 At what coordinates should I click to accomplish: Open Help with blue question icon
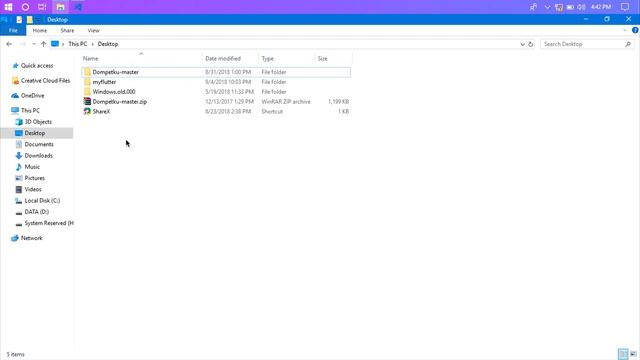tap(635, 30)
